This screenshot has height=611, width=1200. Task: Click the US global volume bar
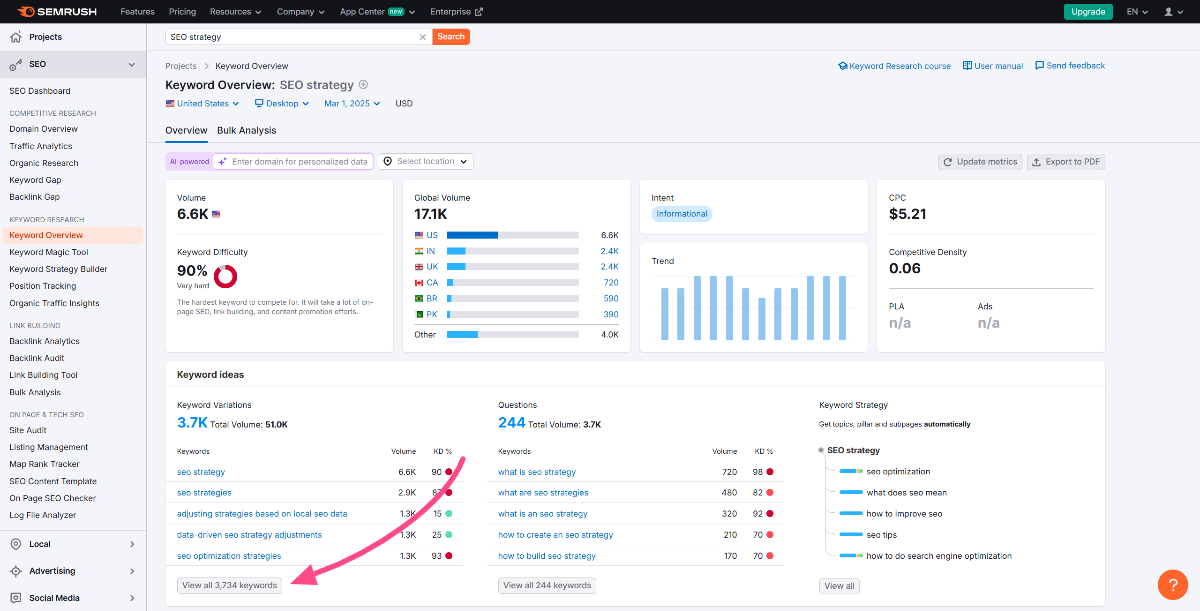click(512, 235)
